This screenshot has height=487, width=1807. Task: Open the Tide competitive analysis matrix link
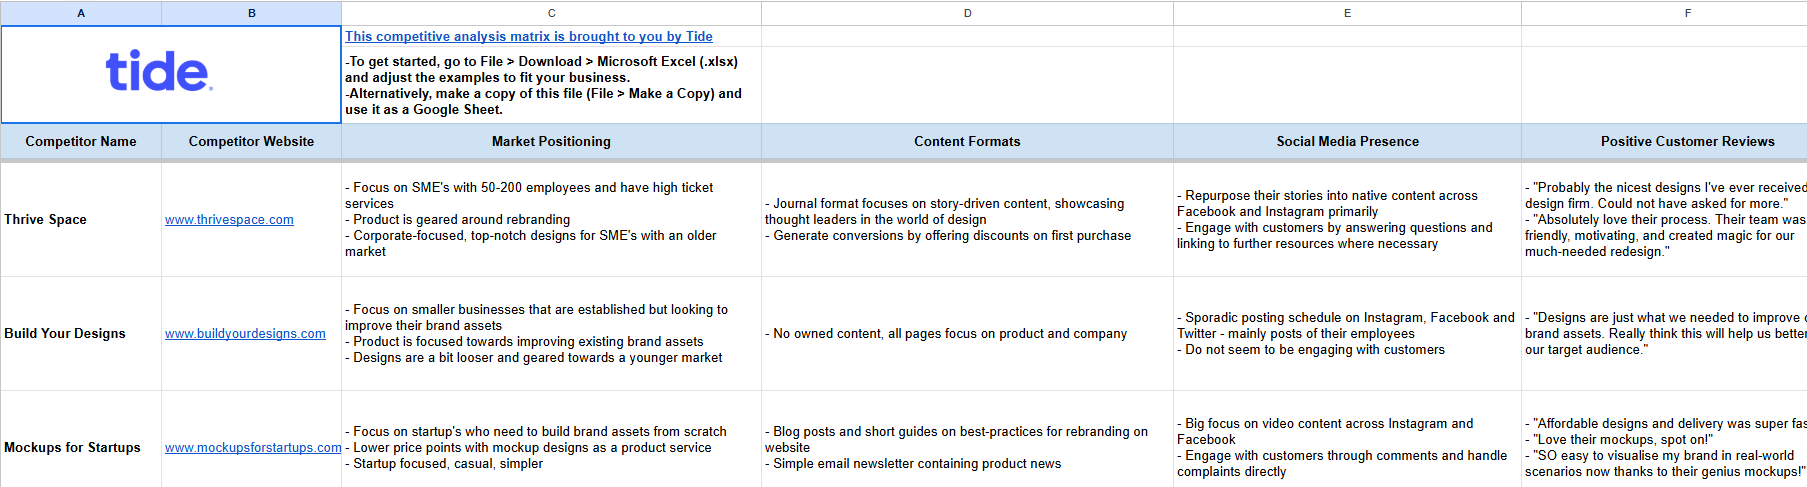(x=529, y=36)
